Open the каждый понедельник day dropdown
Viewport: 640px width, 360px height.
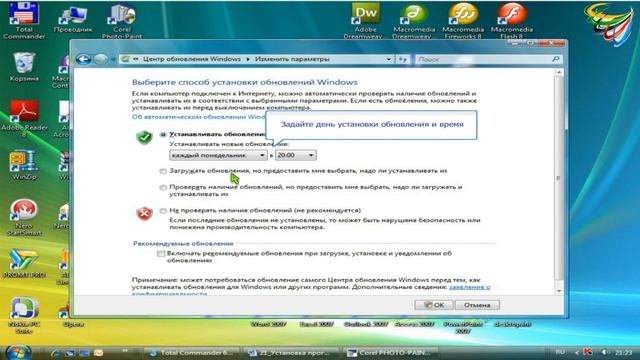click(x=218, y=156)
